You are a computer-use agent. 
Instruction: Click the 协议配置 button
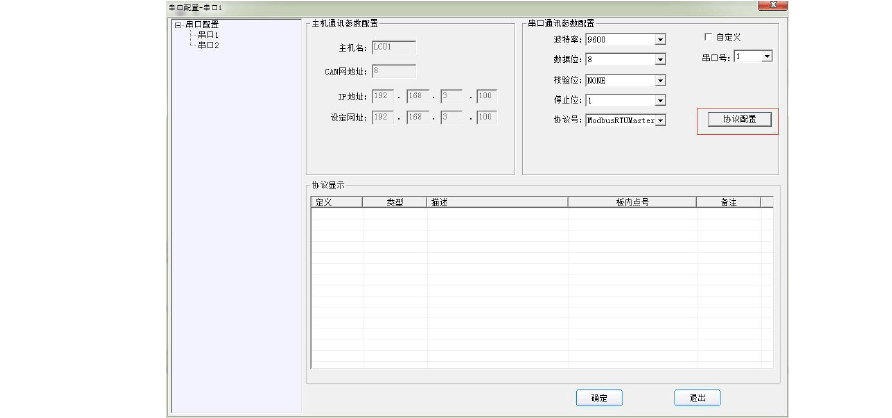(738, 119)
